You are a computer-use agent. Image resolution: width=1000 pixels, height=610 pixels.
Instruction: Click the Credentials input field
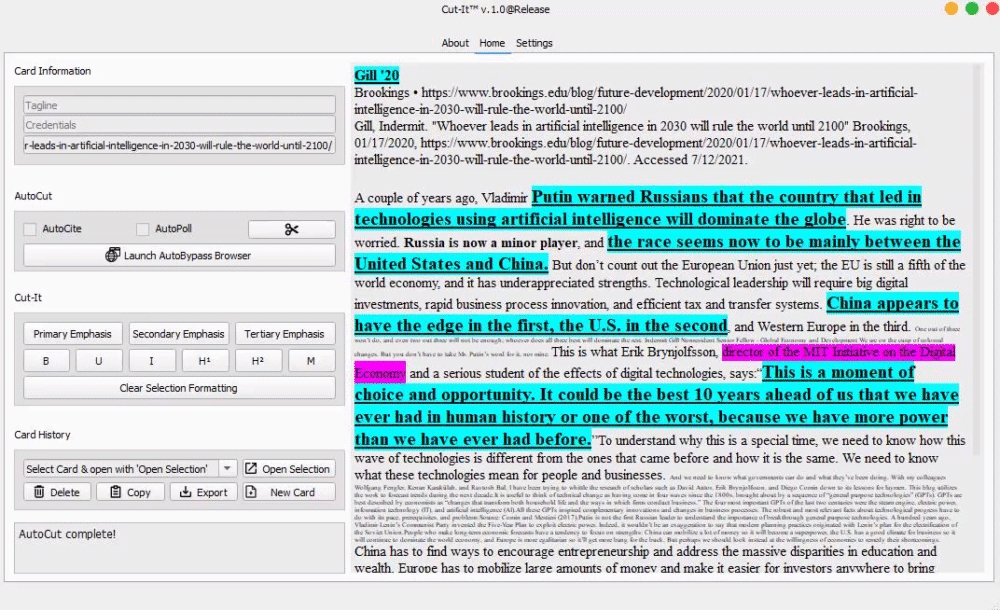tap(179, 125)
